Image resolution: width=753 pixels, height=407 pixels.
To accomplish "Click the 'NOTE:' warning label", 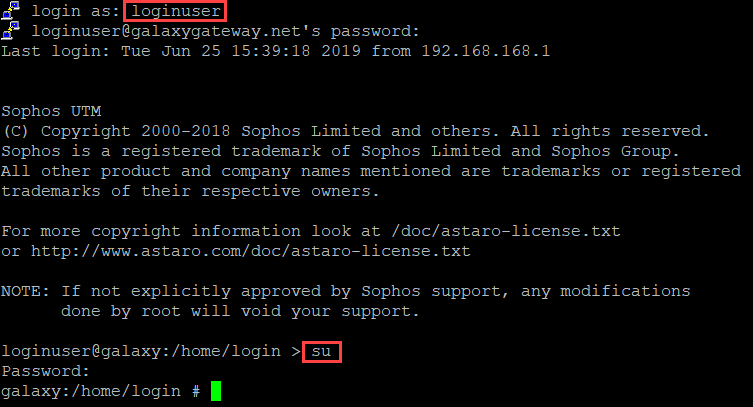I will tap(25, 291).
